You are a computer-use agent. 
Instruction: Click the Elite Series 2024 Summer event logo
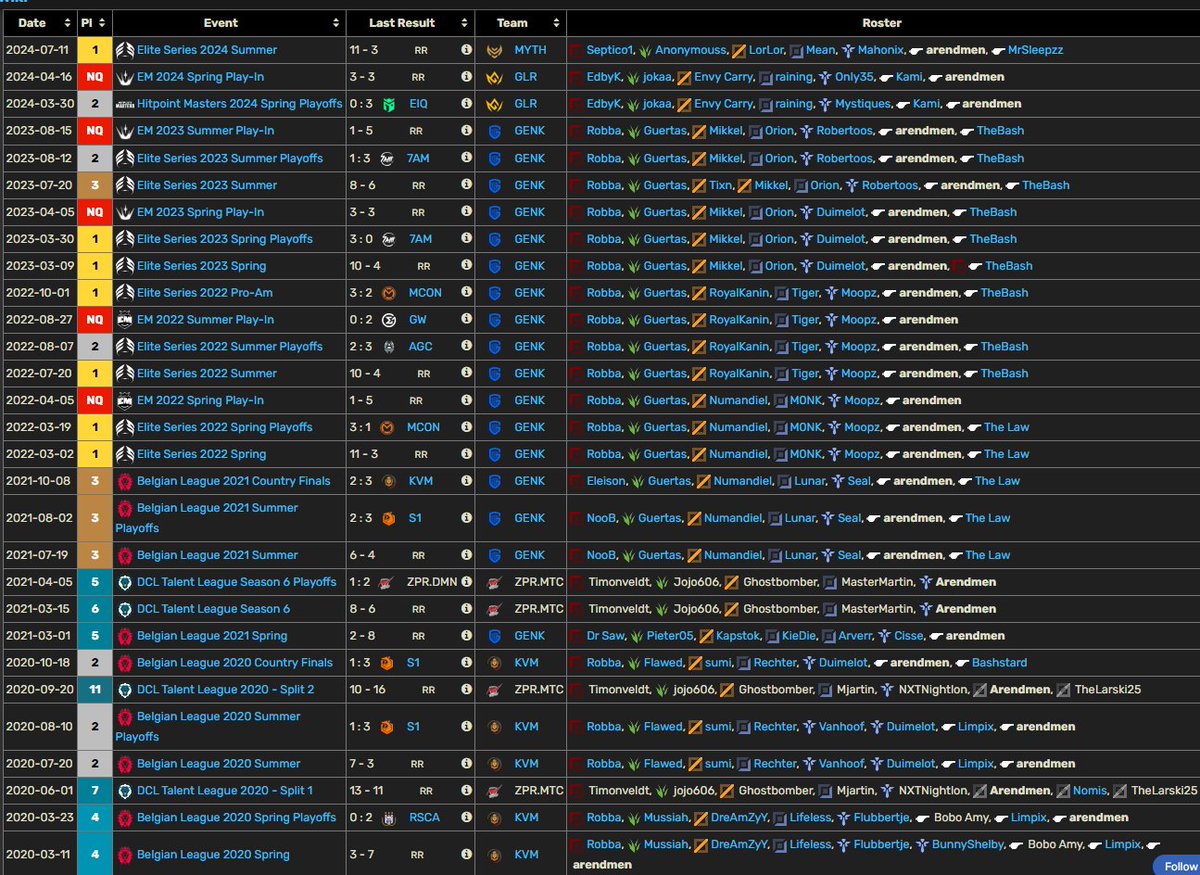[125, 50]
